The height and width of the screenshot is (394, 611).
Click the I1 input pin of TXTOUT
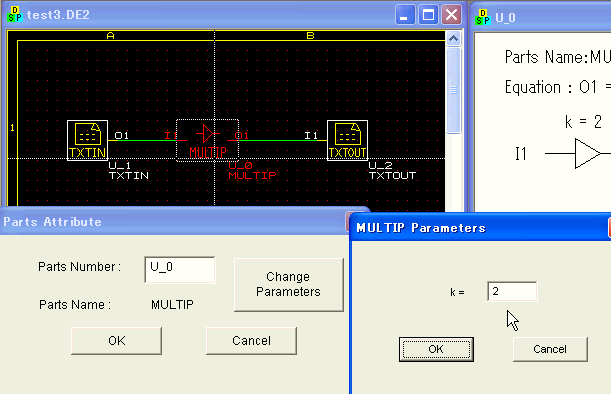311,135
